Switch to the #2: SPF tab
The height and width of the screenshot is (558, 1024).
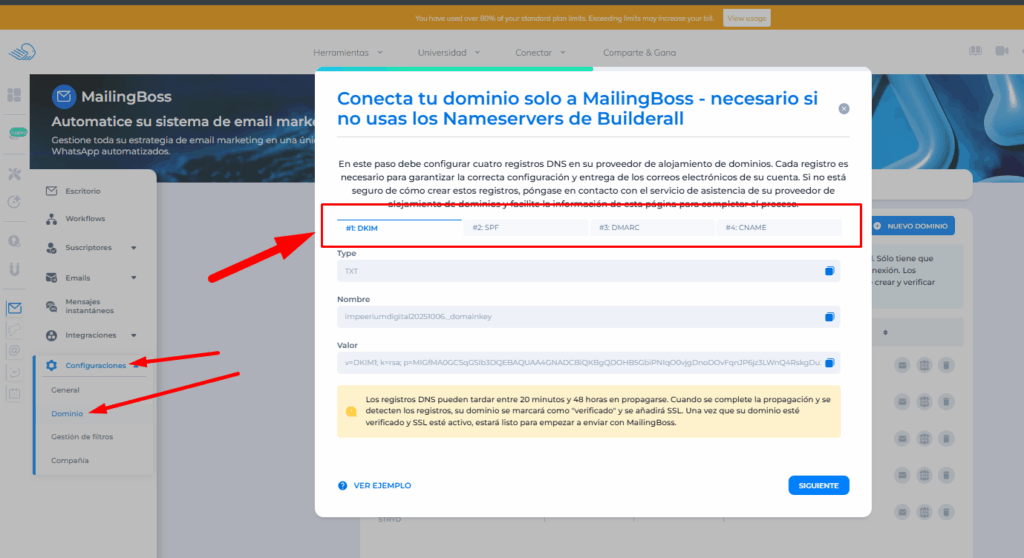(485, 228)
